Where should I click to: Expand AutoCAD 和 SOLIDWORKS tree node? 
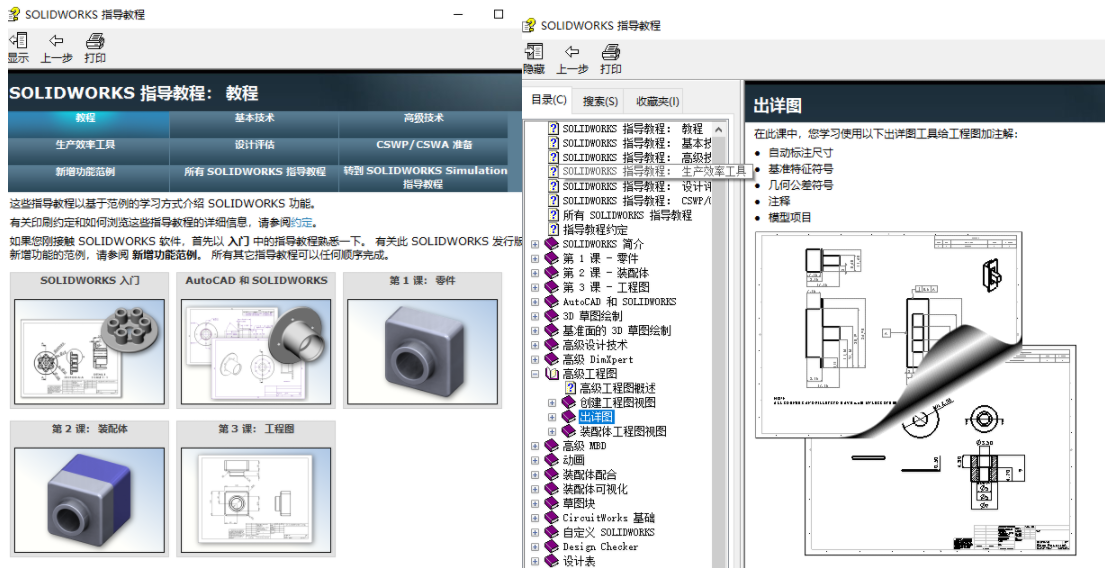tap(535, 302)
